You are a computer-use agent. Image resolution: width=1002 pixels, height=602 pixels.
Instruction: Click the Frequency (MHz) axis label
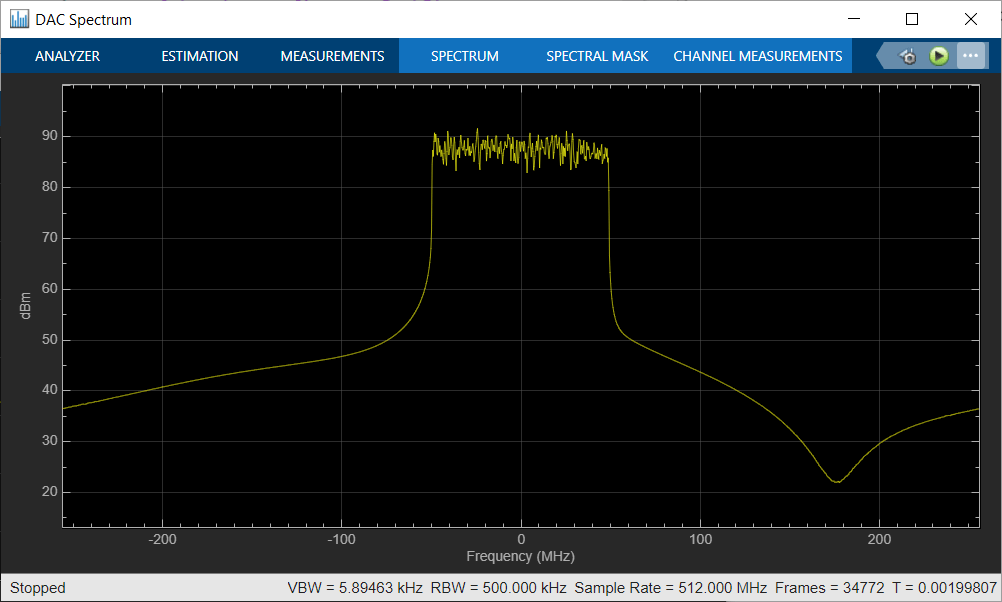pos(520,556)
